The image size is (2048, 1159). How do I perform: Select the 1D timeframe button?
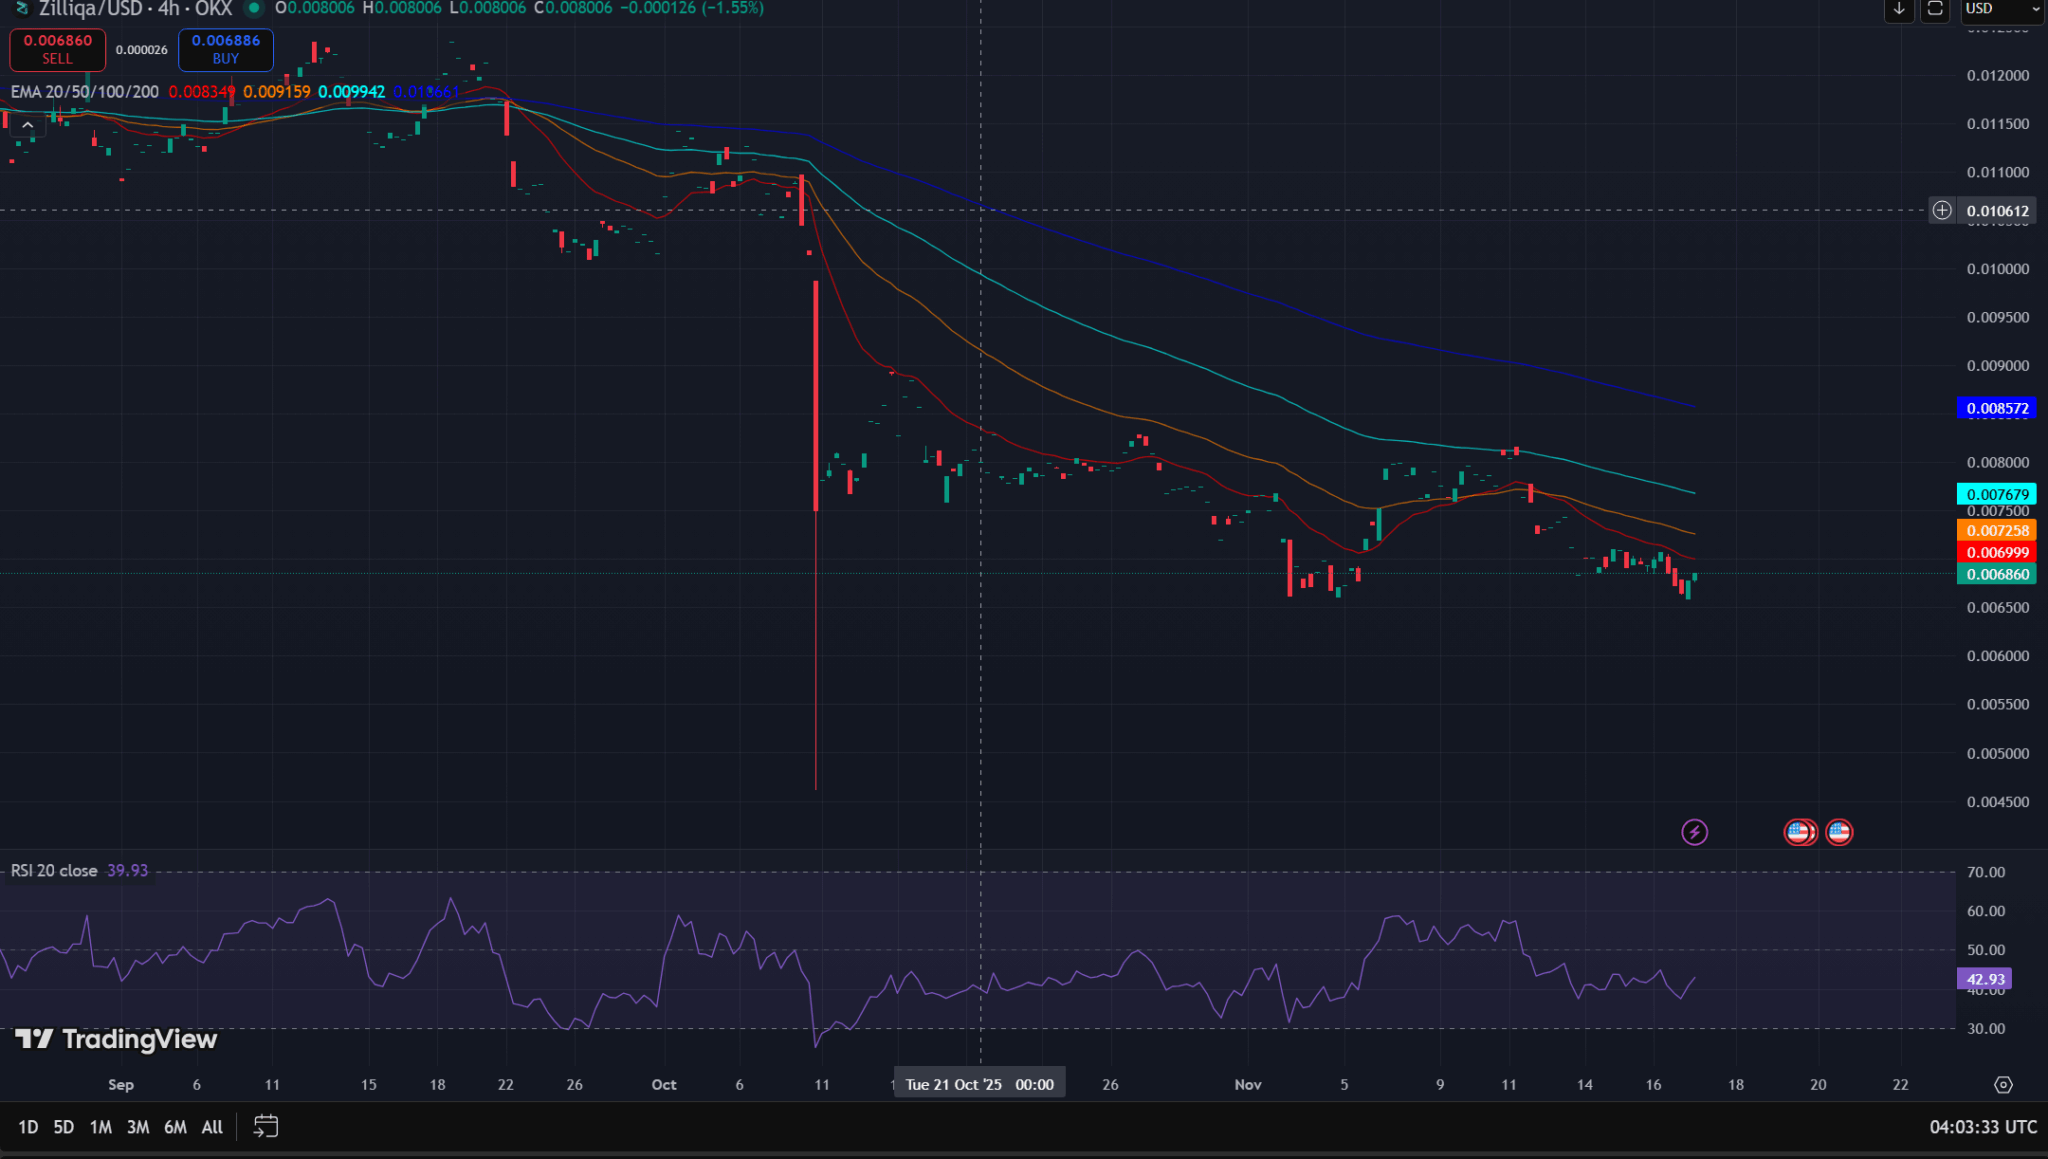pos(28,1126)
